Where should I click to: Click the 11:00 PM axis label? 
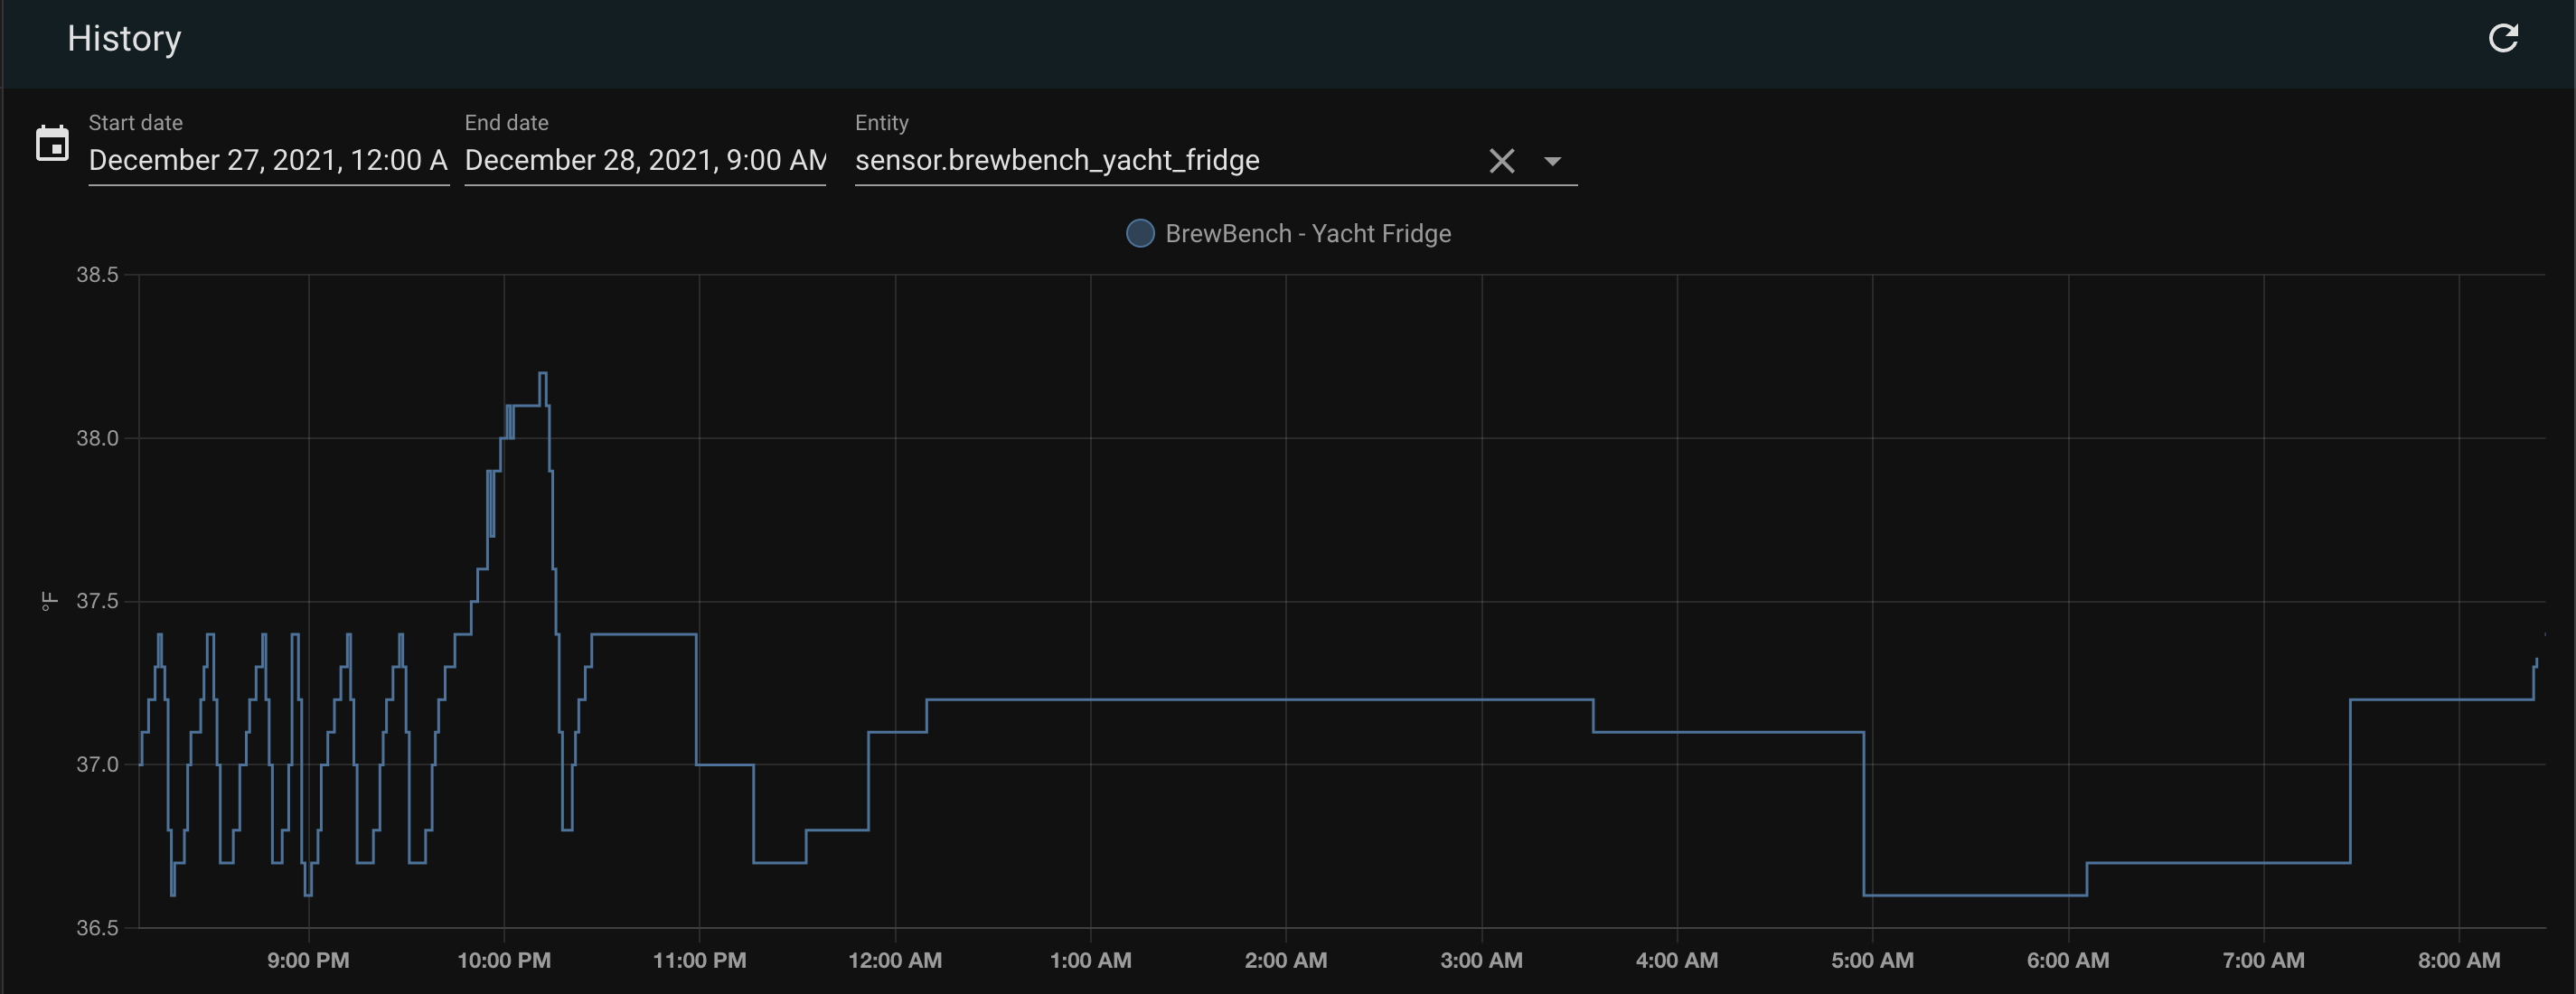click(x=699, y=960)
